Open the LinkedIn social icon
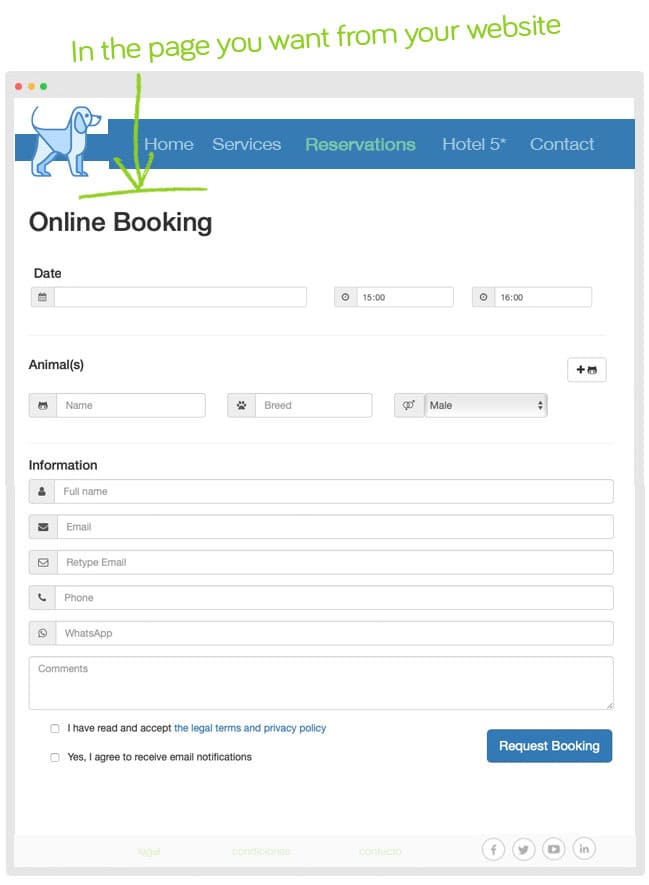649x885 pixels. (x=584, y=848)
